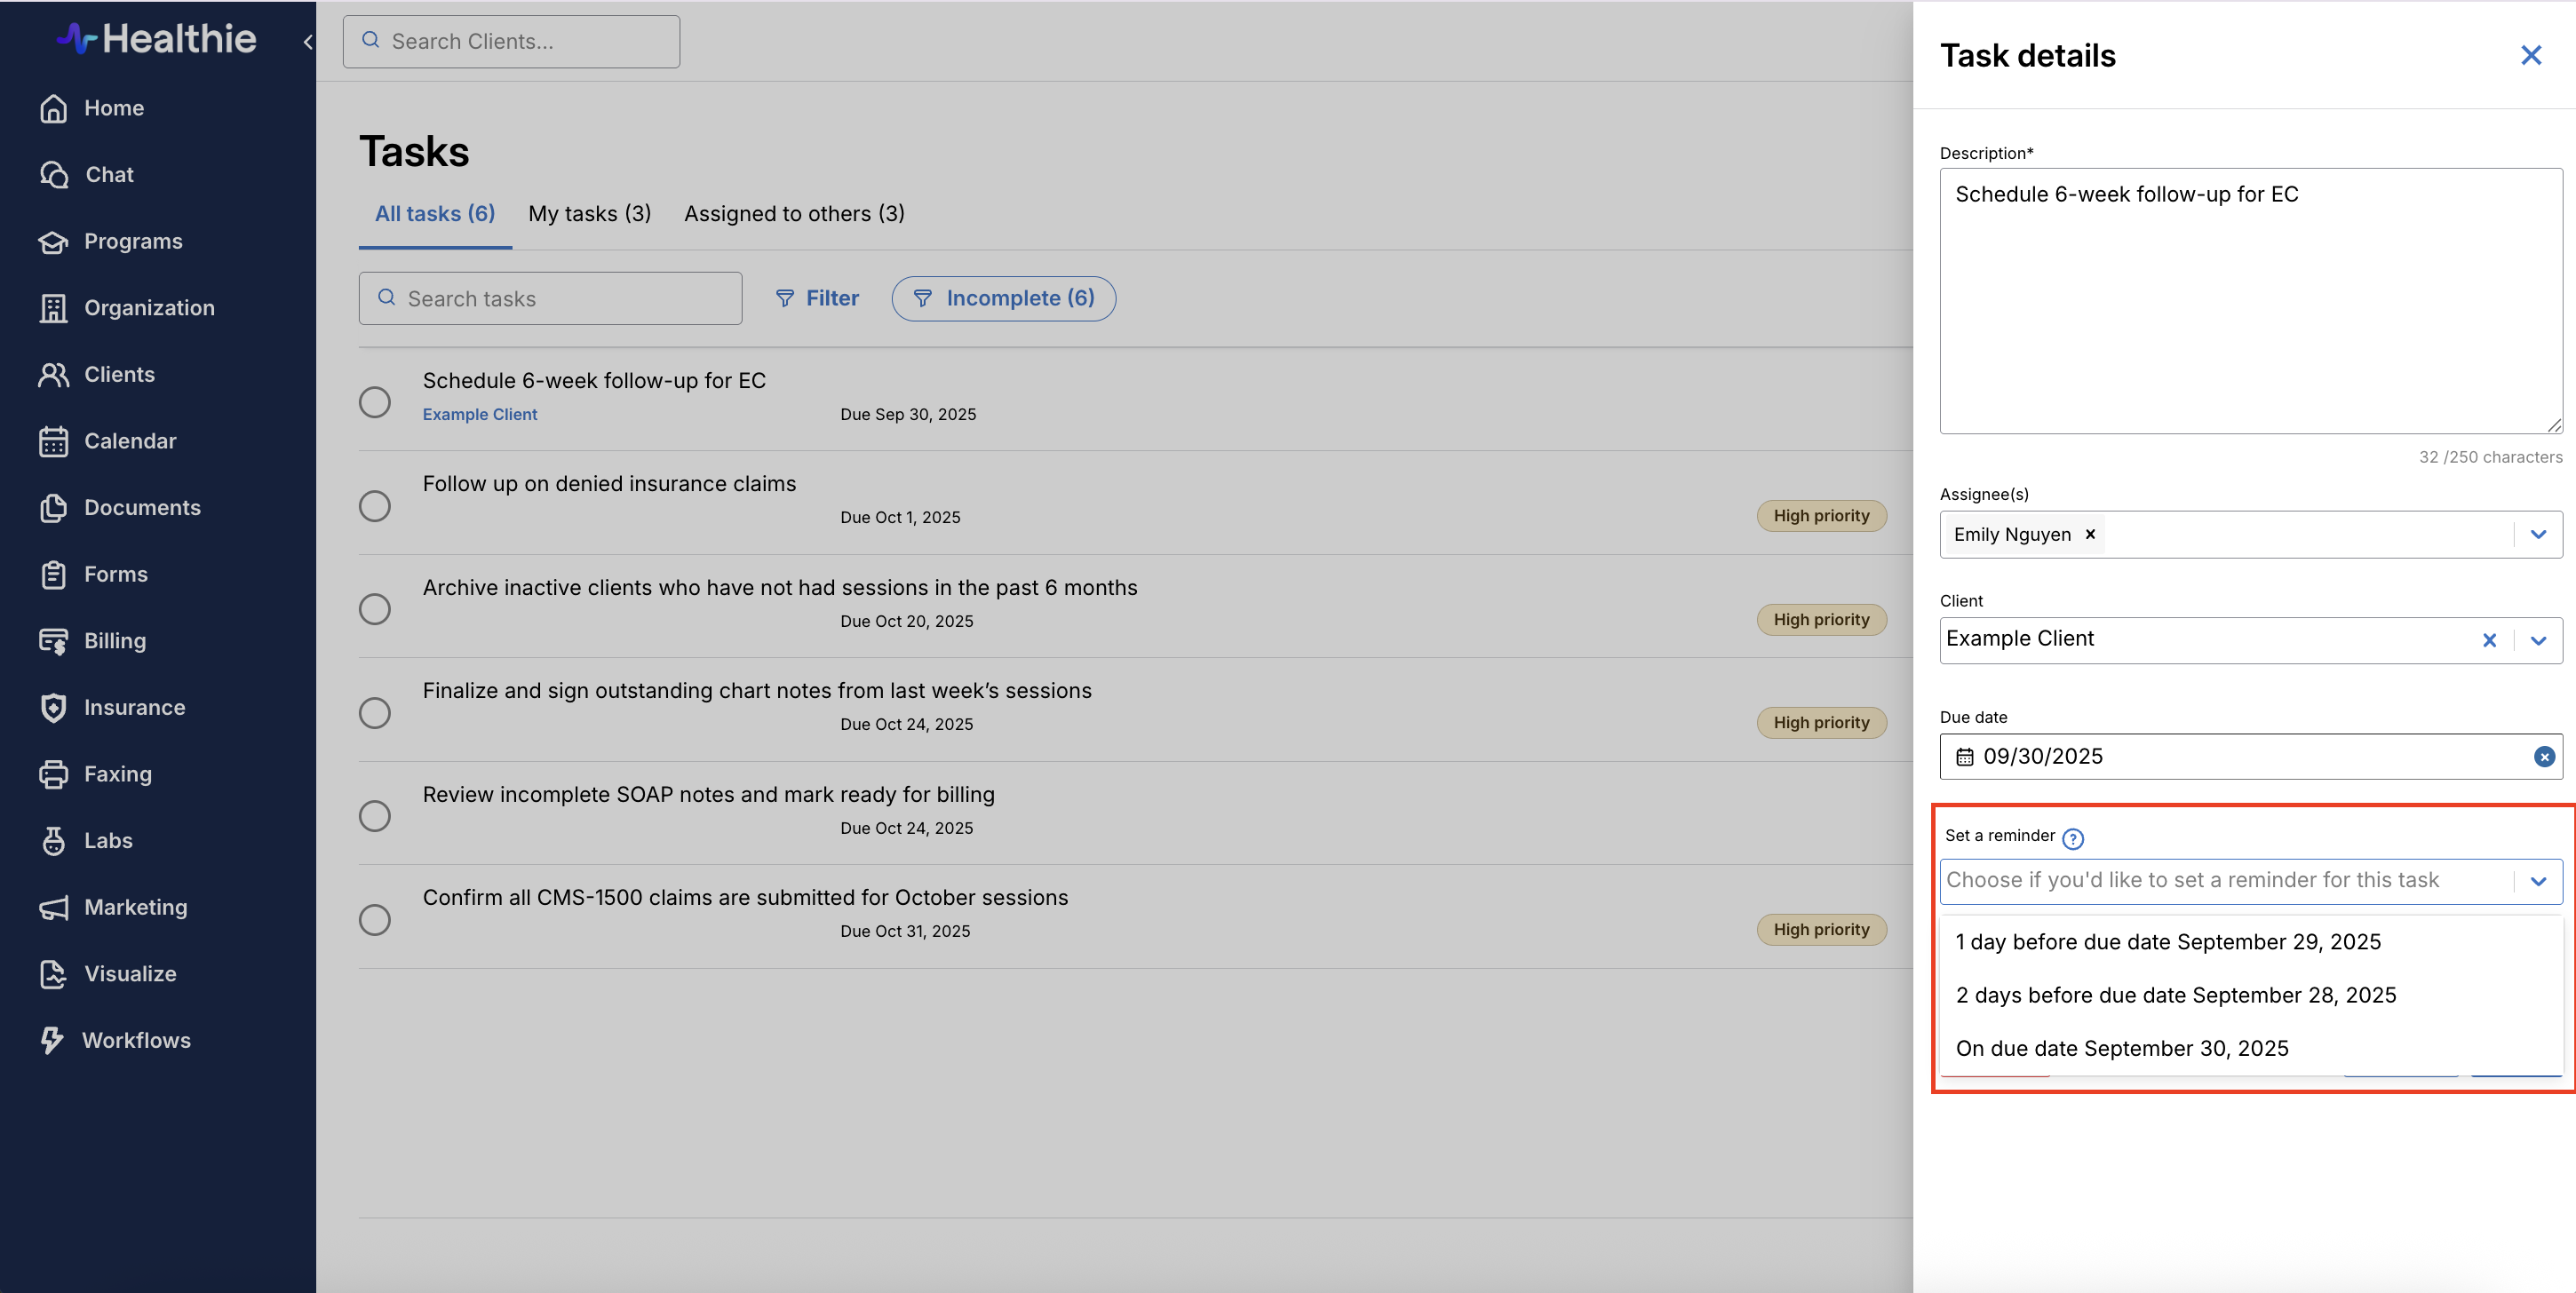This screenshot has height=1293, width=2576.
Task: Mark 'Schedule 6-week follow-up' task complete
Action: pyautogui.click(x=375, y=402)
